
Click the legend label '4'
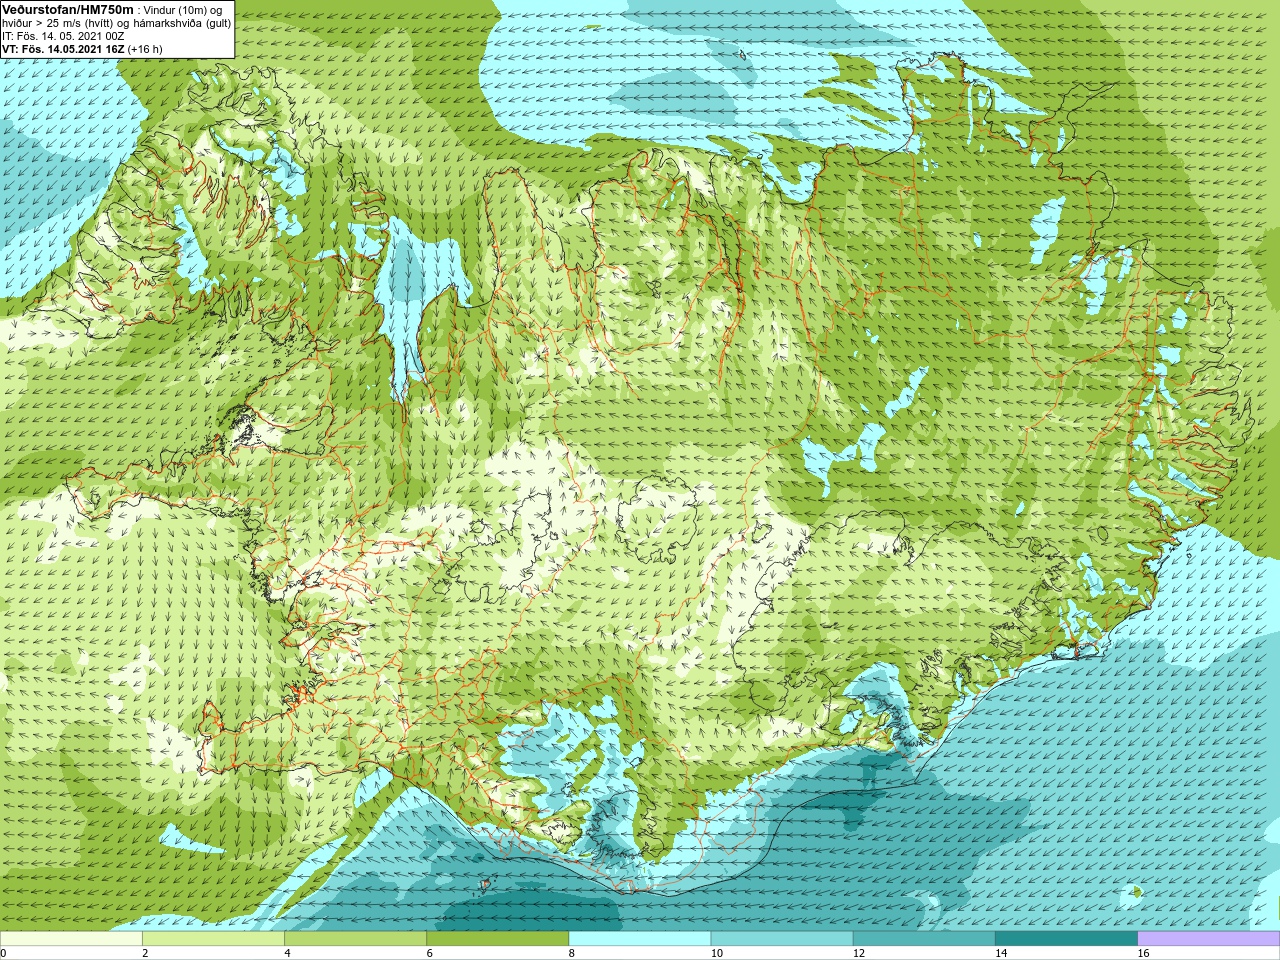(x=288, y=953)
